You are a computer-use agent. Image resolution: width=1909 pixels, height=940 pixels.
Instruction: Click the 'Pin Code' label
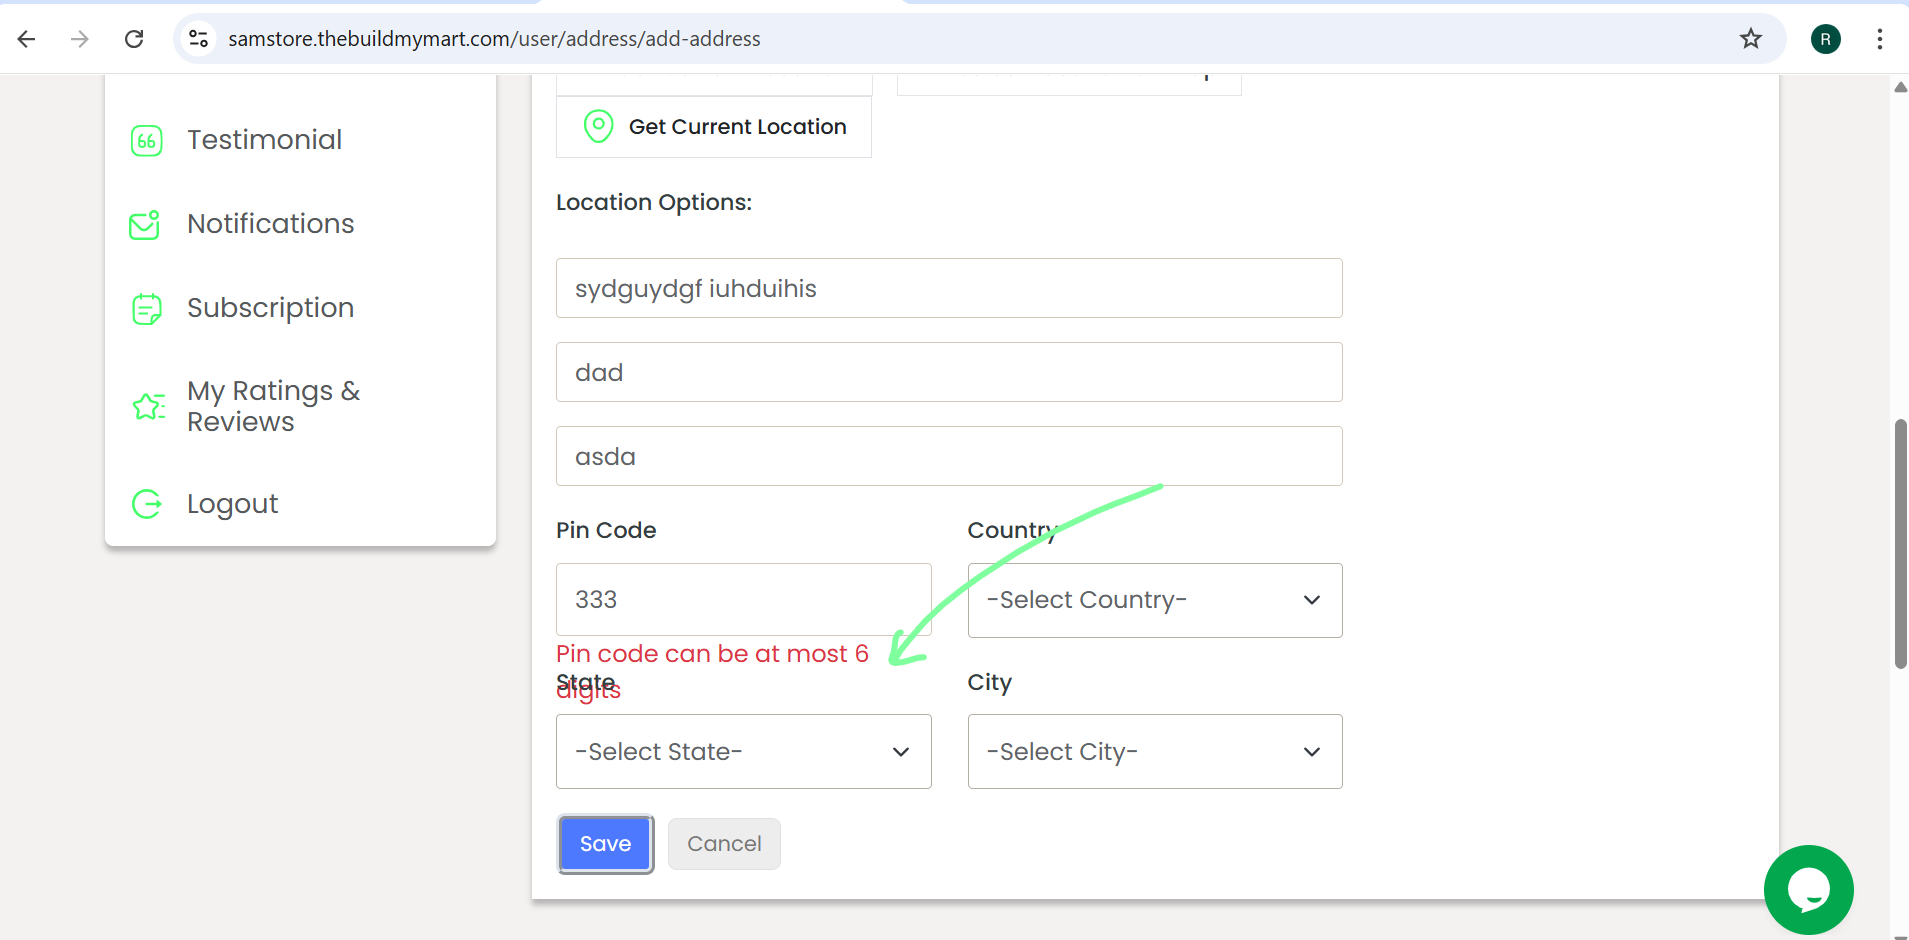coord(606,530)
